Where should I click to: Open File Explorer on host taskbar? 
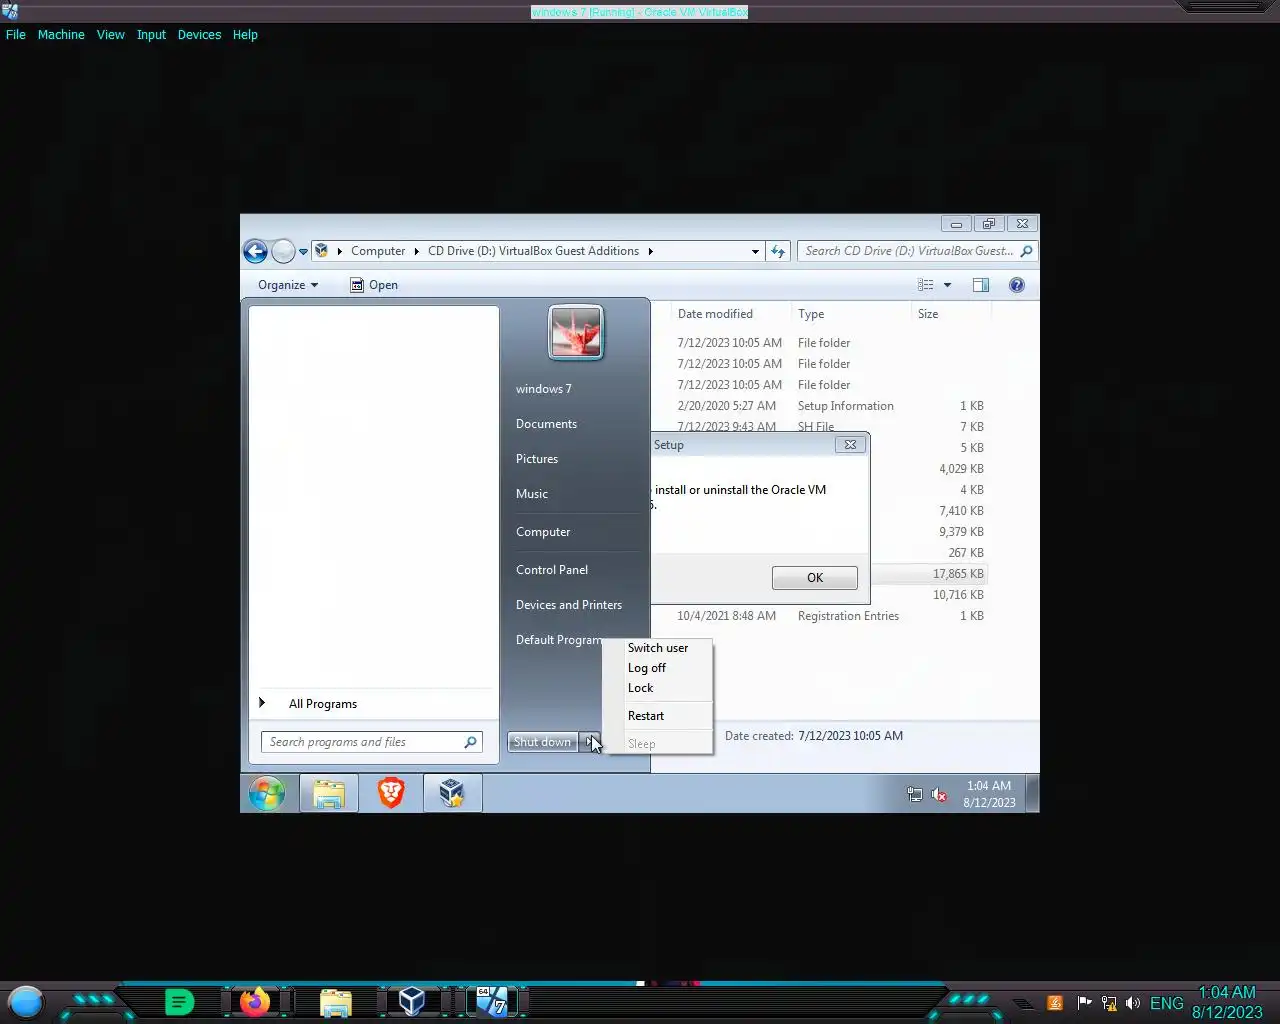pos(336,1002)
